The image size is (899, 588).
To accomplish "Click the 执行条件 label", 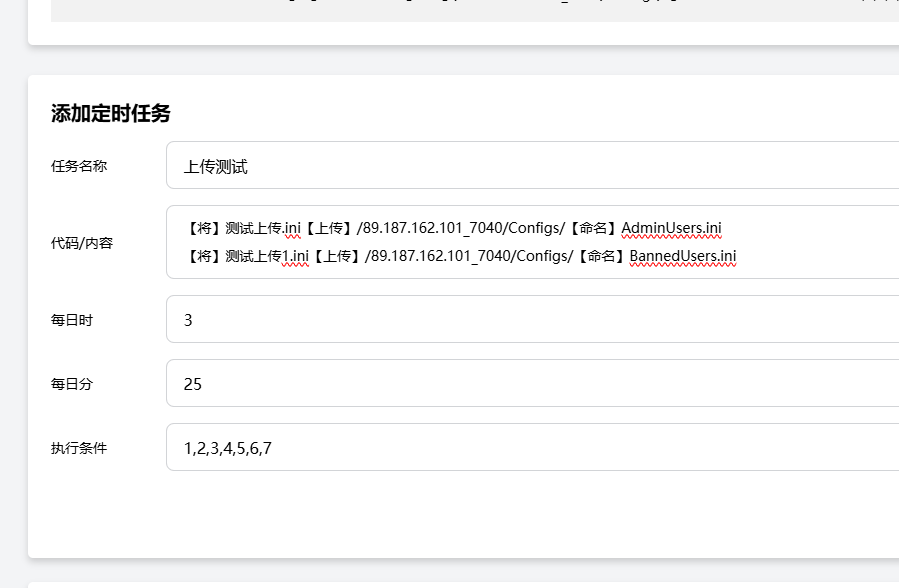I will tap(79, 448).
